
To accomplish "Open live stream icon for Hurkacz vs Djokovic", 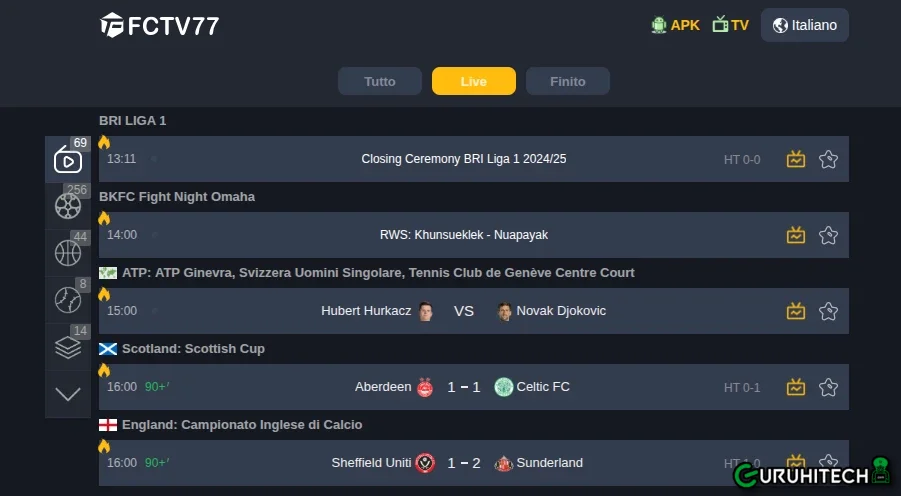I will 796,311.
